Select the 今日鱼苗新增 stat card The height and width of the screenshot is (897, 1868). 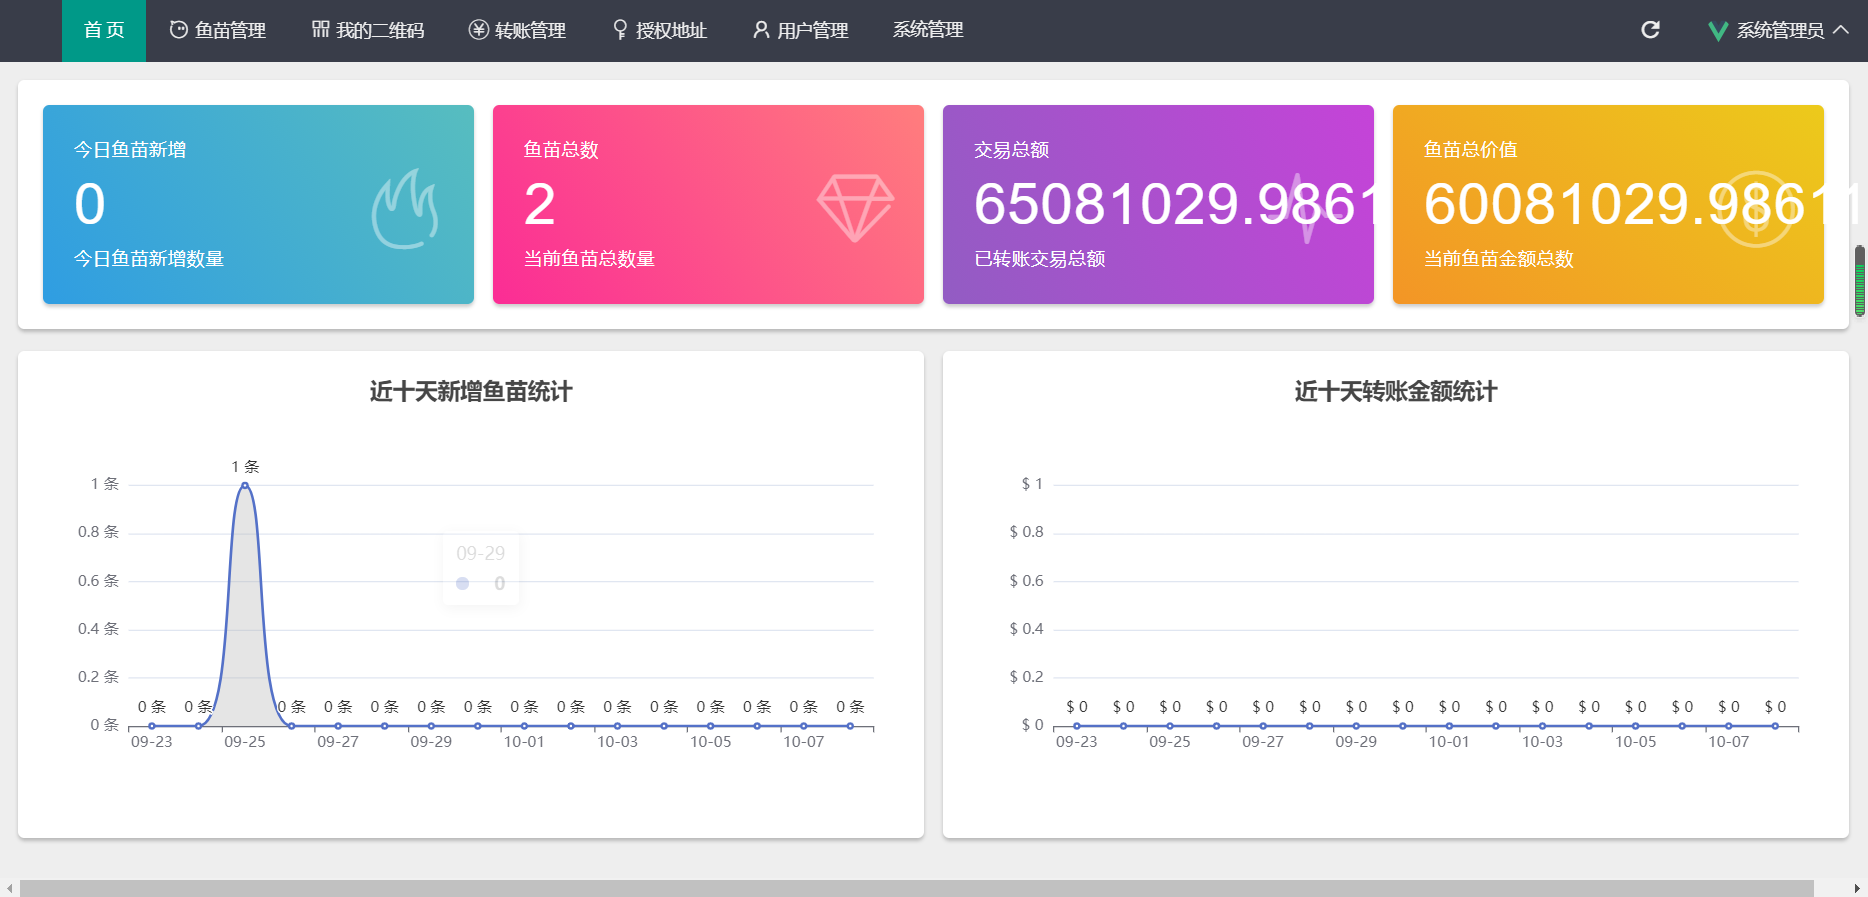(258, 204)
